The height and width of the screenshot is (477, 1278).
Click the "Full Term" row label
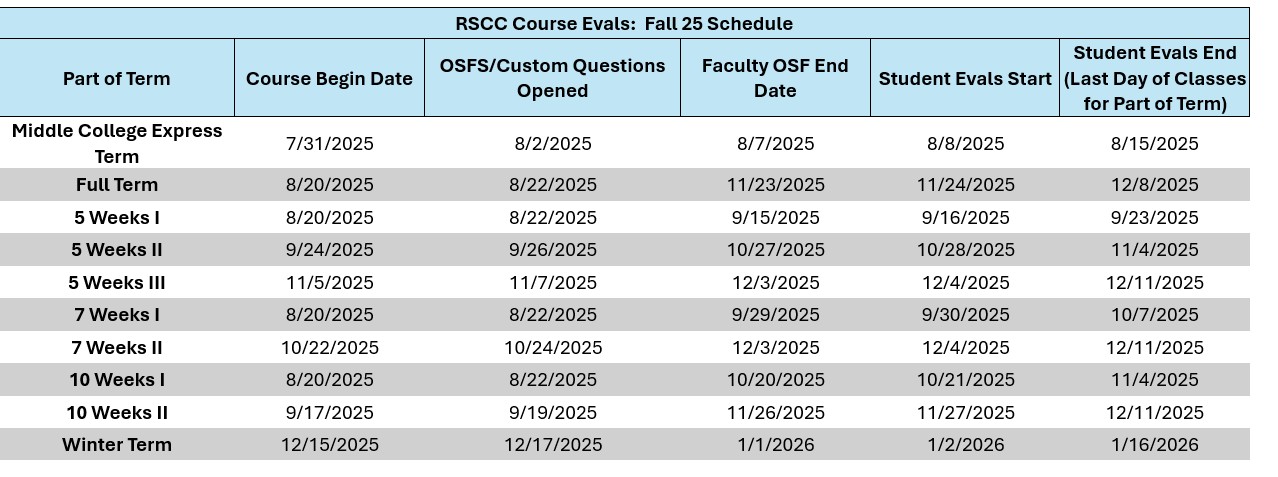point(117,185)
